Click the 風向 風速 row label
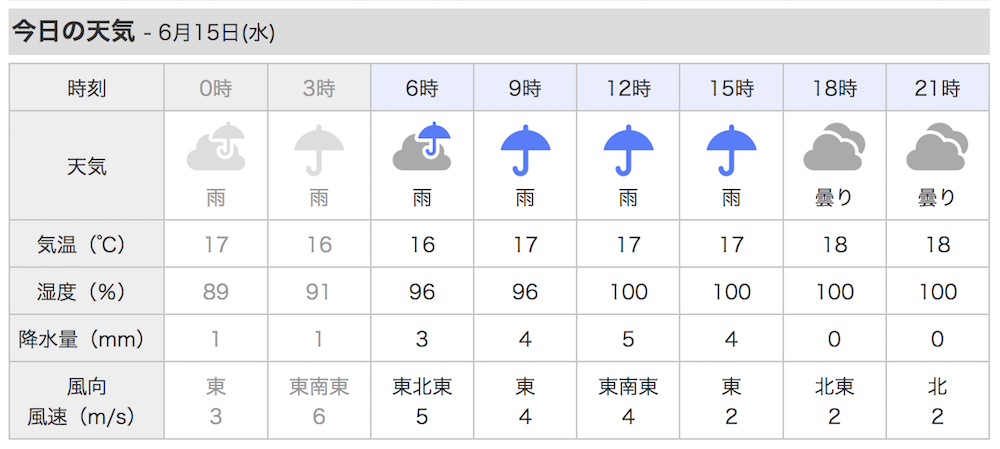 click(87, 401)
